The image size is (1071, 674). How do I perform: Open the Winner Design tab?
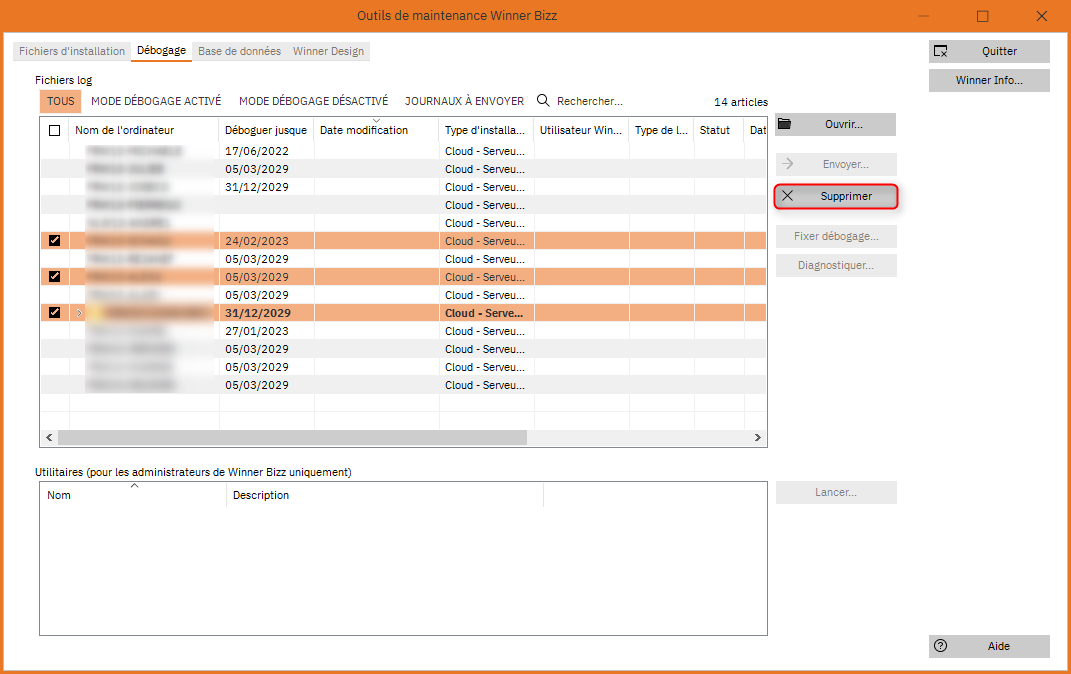329,51
